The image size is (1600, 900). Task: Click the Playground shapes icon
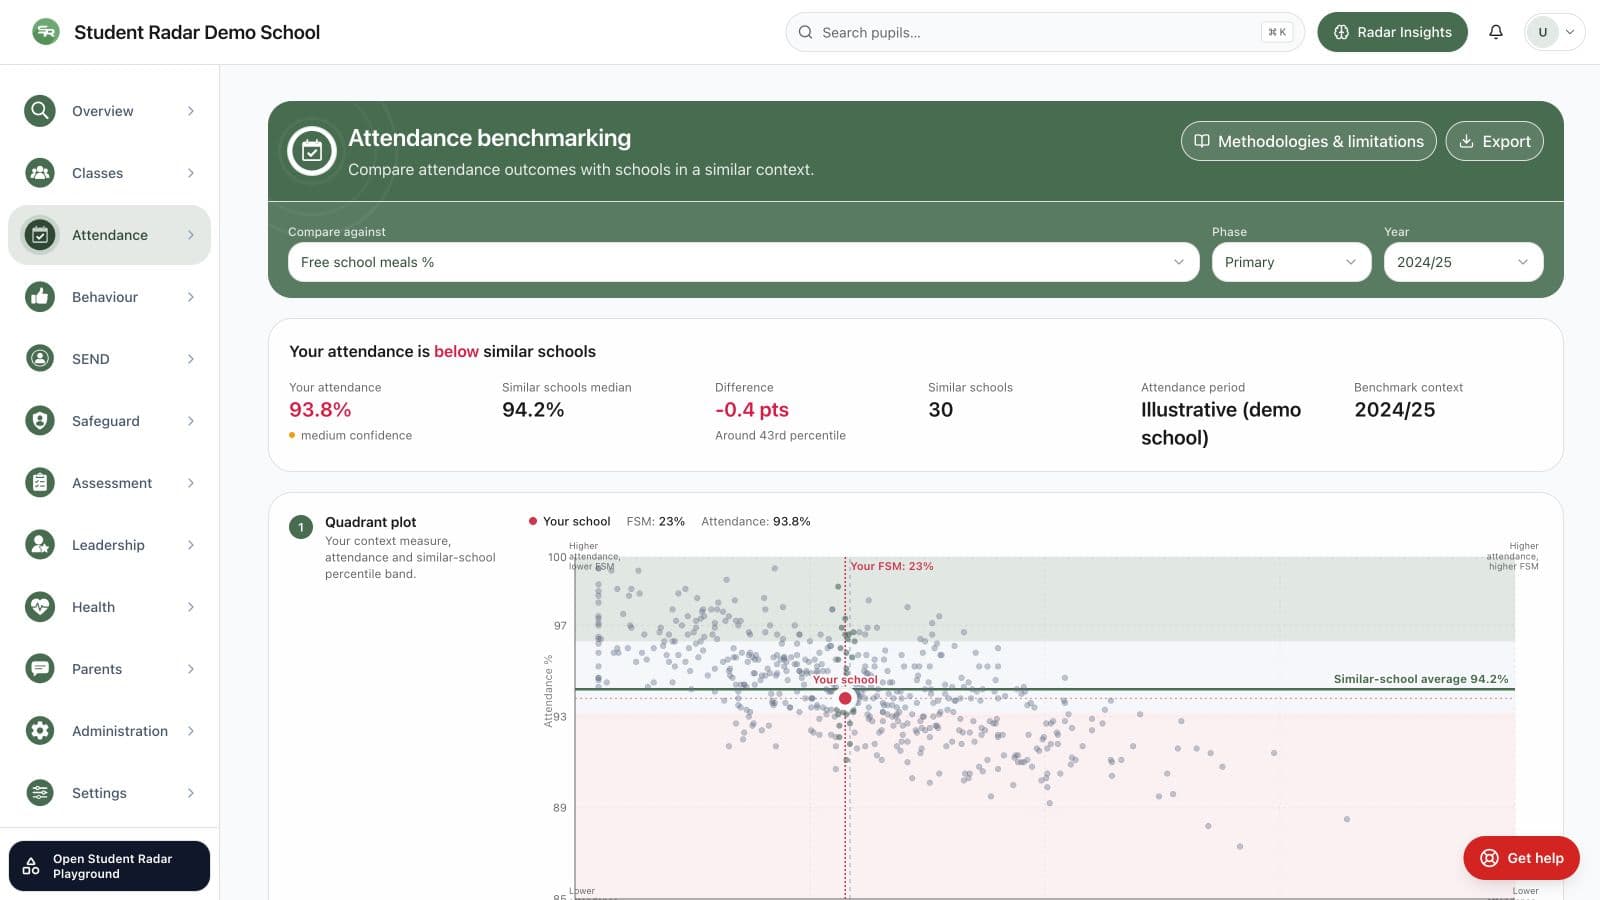31,866
